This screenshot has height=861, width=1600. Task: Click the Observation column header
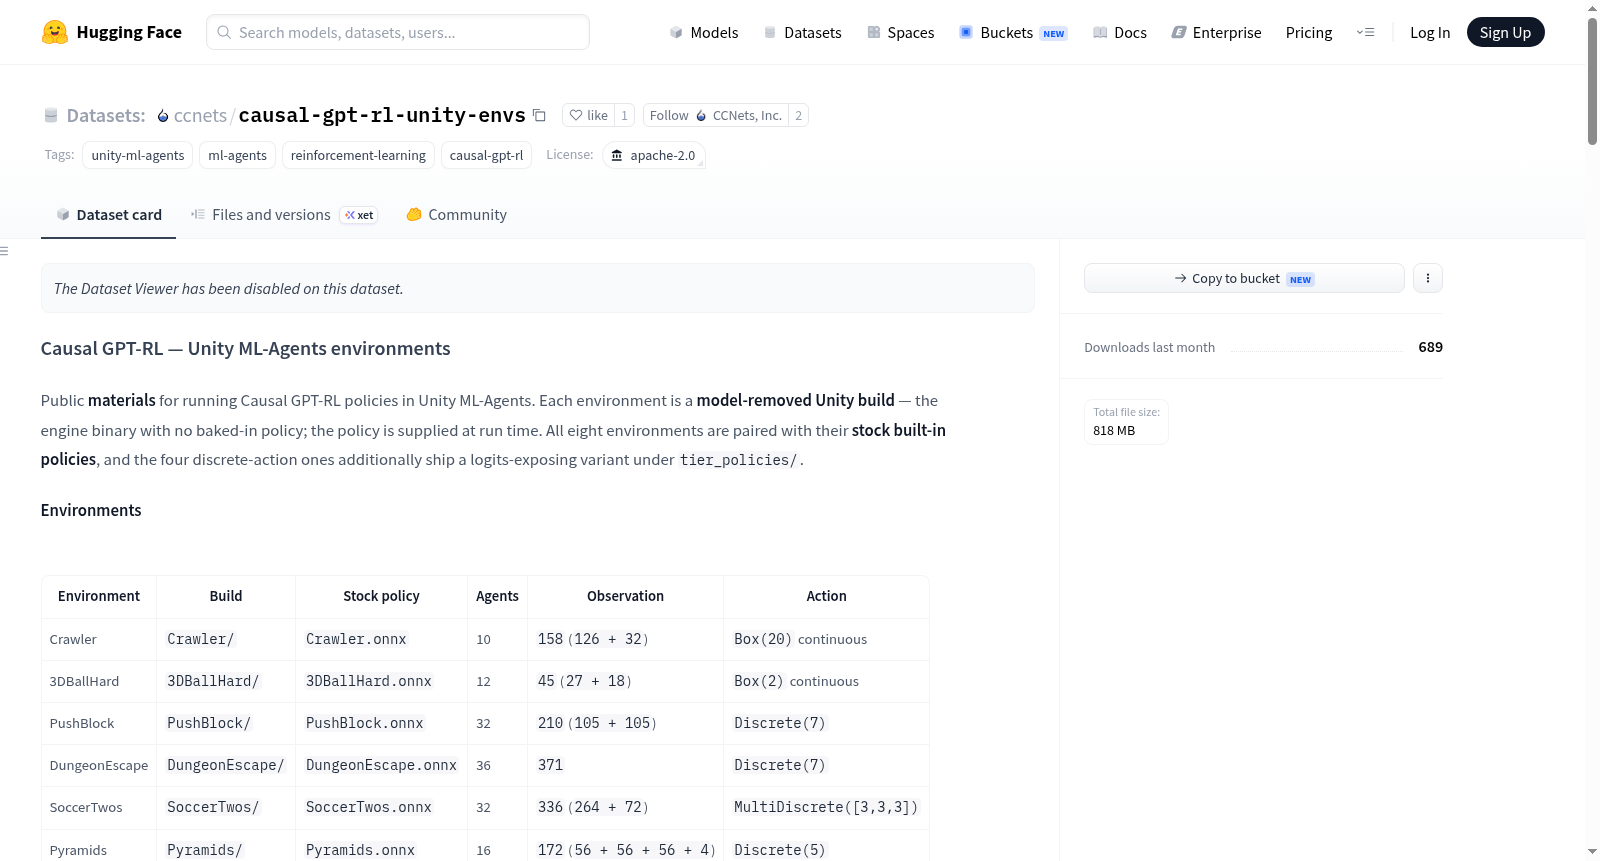click(625, 597)
